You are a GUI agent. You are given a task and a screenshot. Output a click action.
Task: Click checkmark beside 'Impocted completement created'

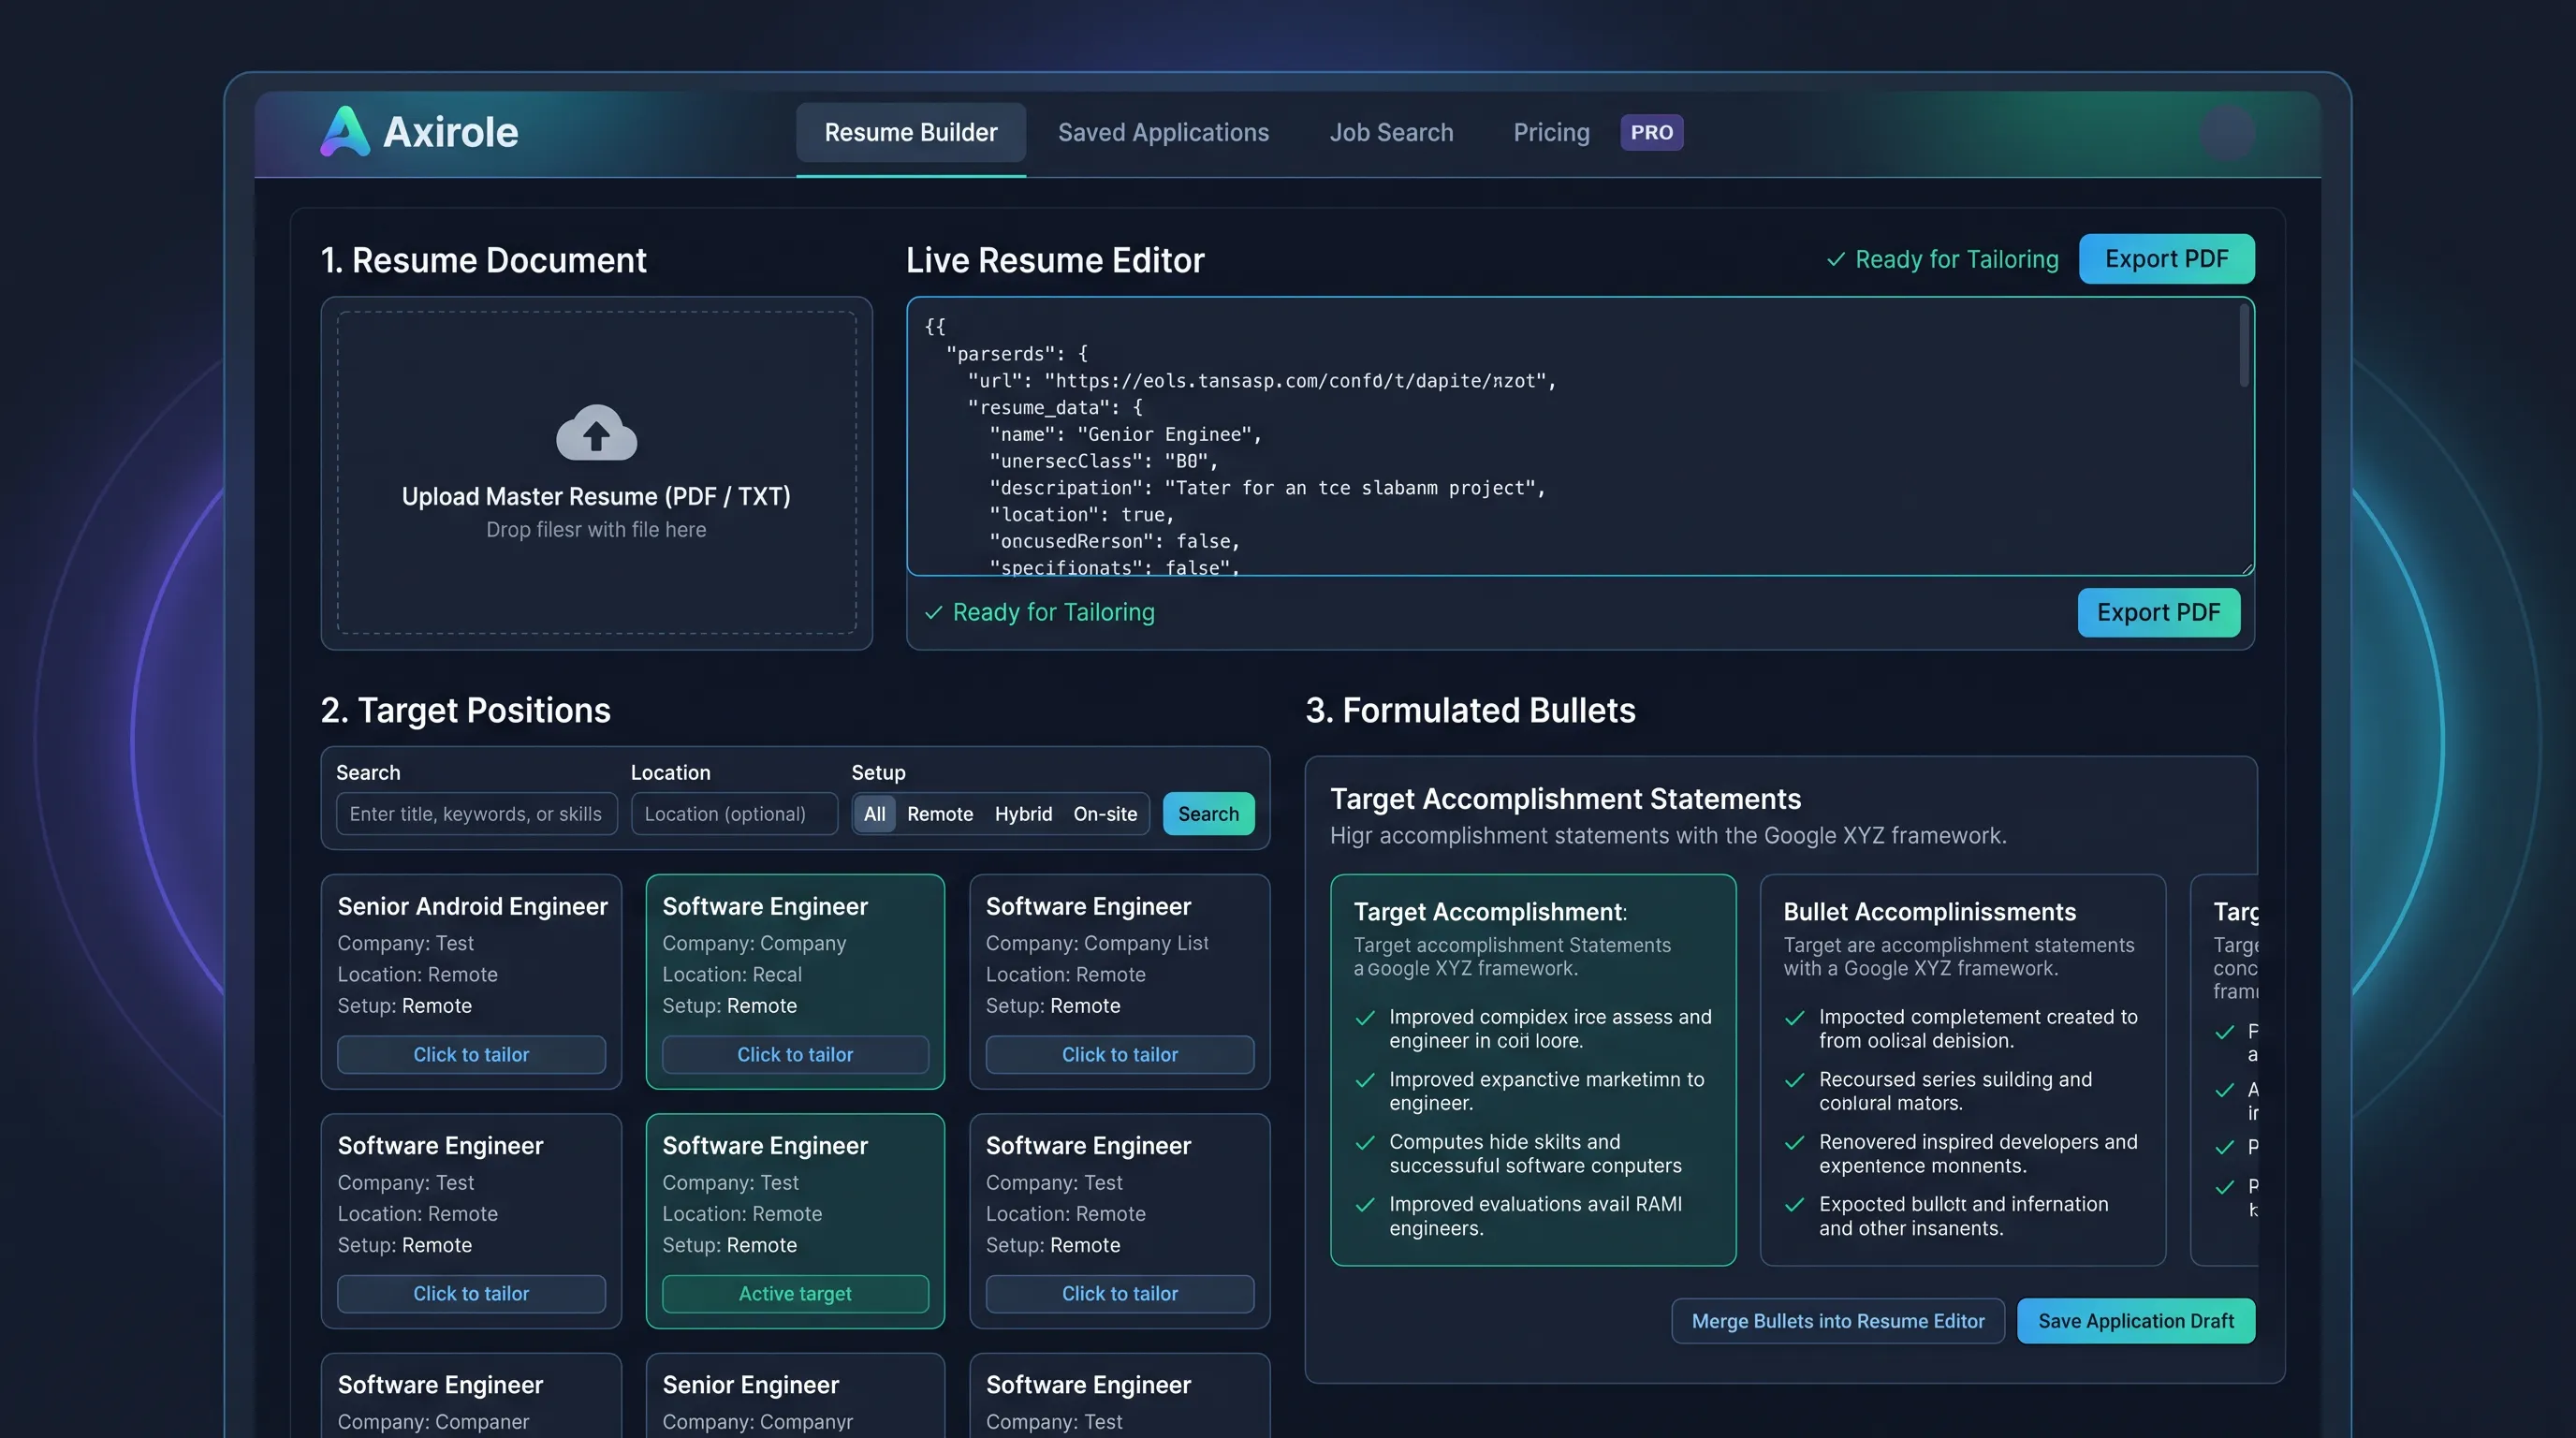tap(1794, 1018)
